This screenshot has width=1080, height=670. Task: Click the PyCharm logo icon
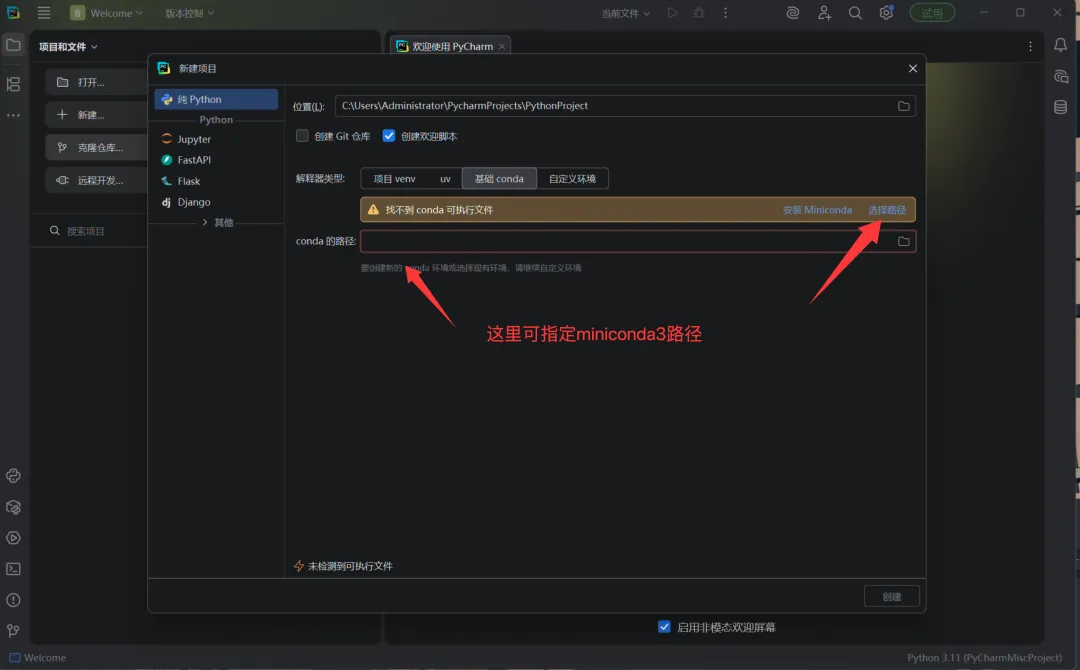(x=13, y=13)
